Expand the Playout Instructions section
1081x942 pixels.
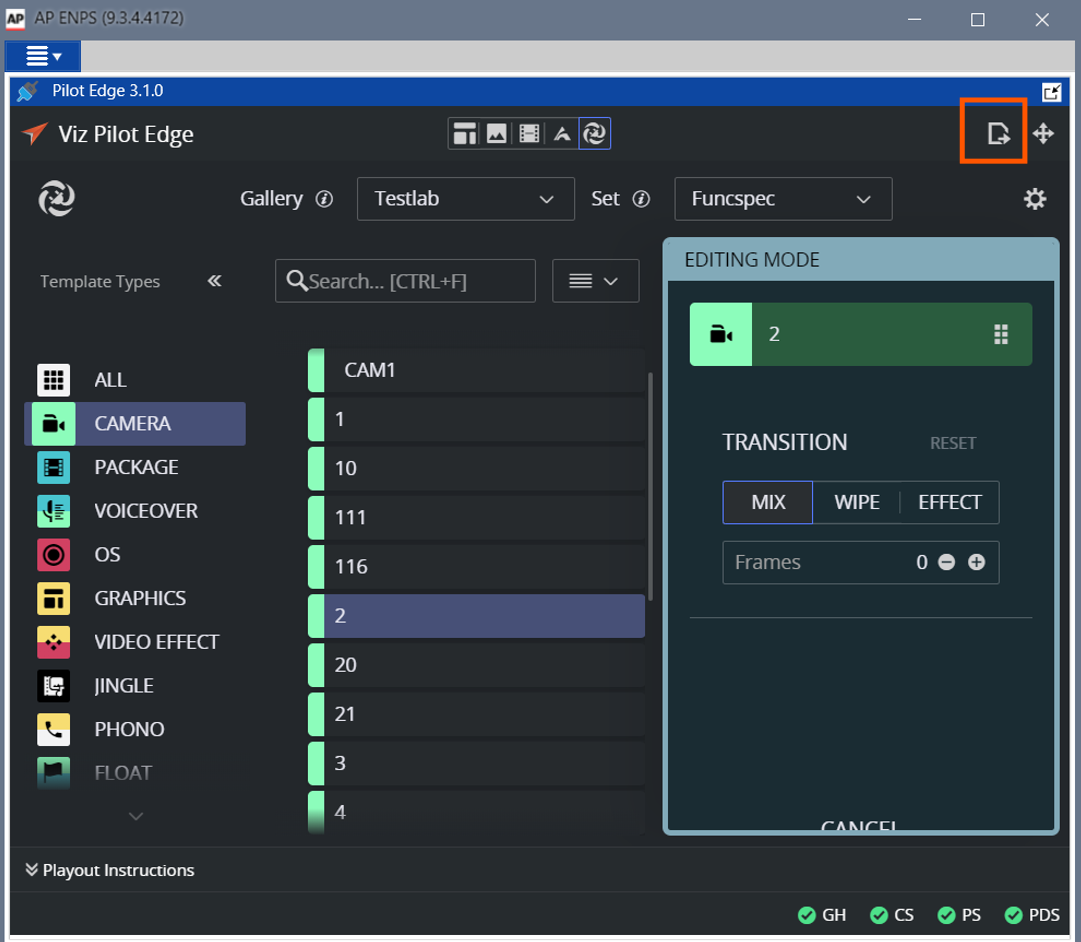point(110,870)
